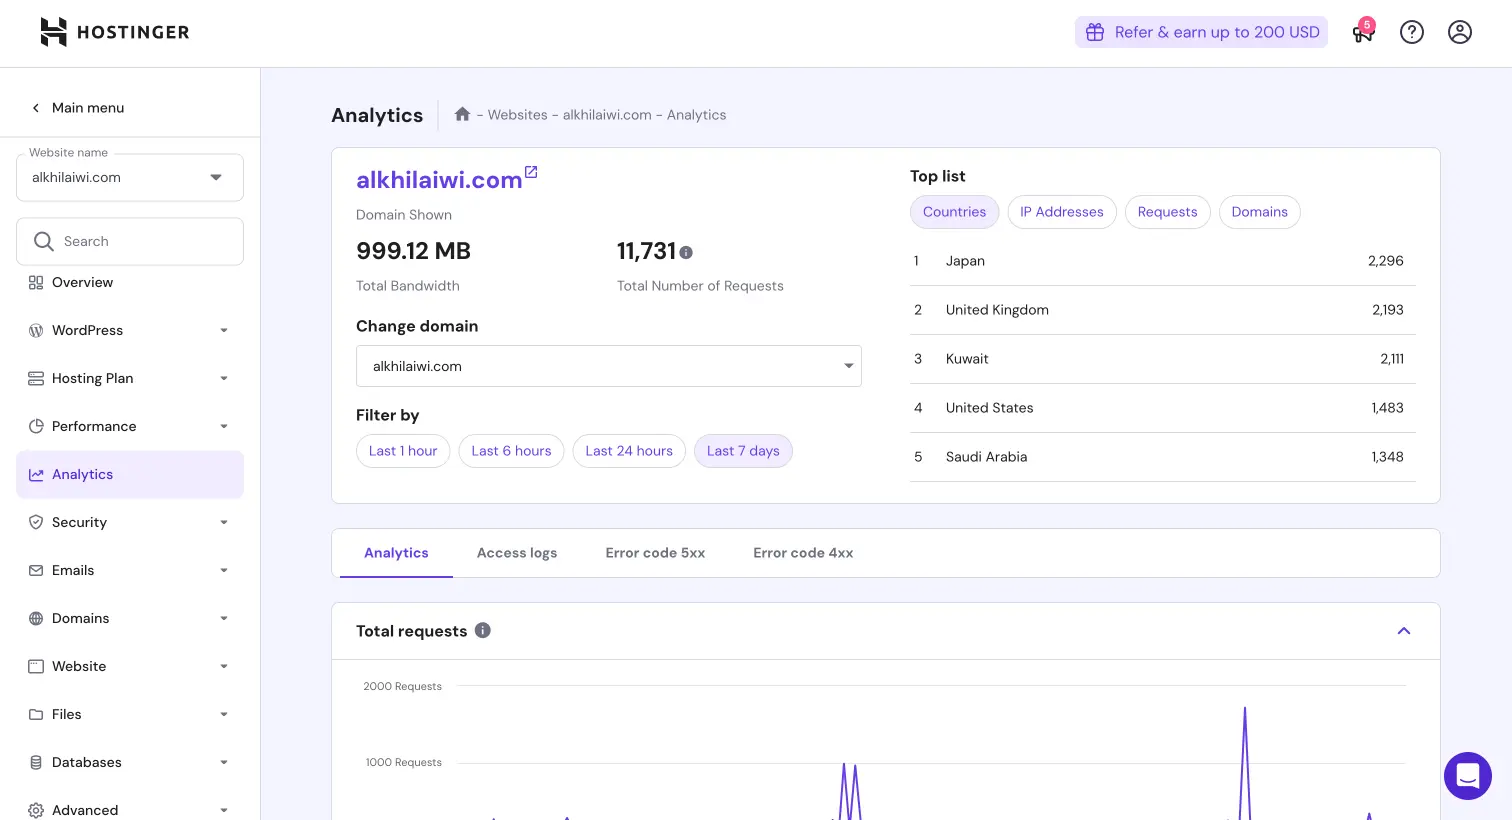Click the United States row
1512x820 pixels.
(1163, 408)
